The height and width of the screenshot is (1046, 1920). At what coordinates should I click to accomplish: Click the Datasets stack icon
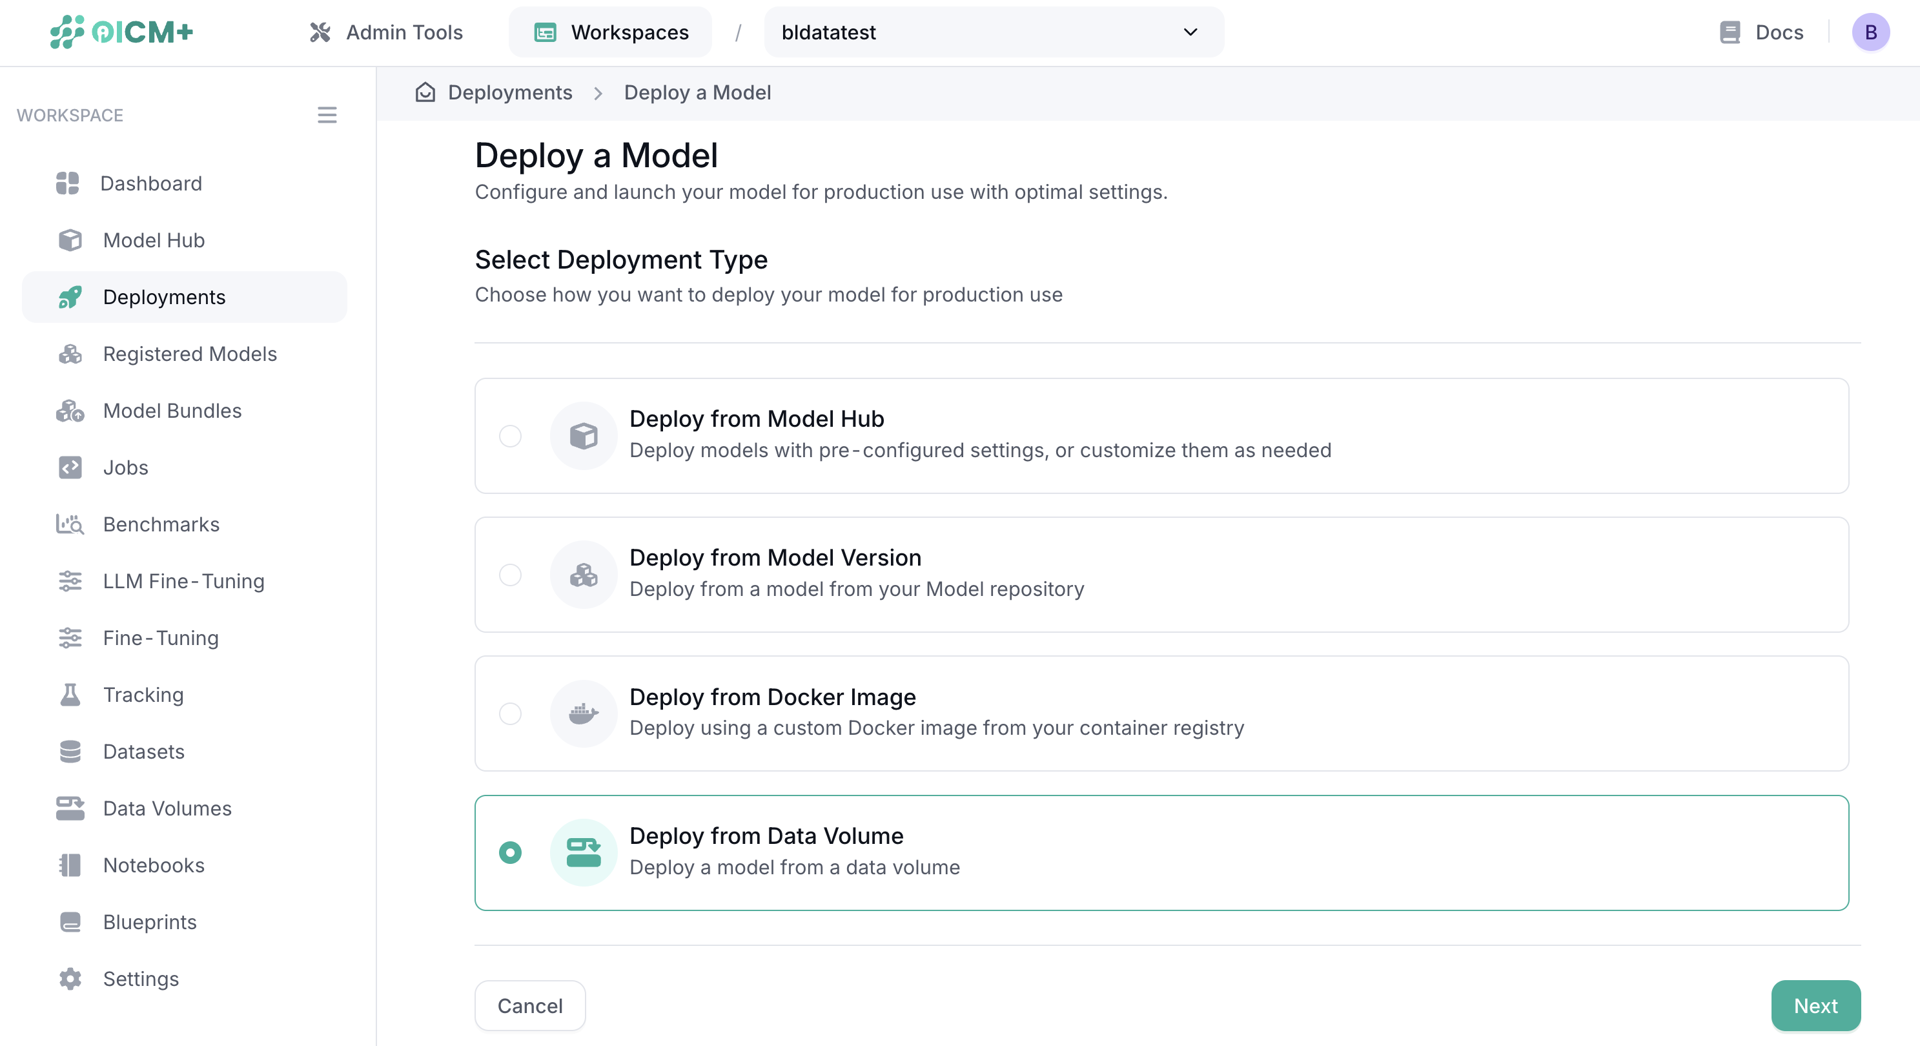[70, 751]
